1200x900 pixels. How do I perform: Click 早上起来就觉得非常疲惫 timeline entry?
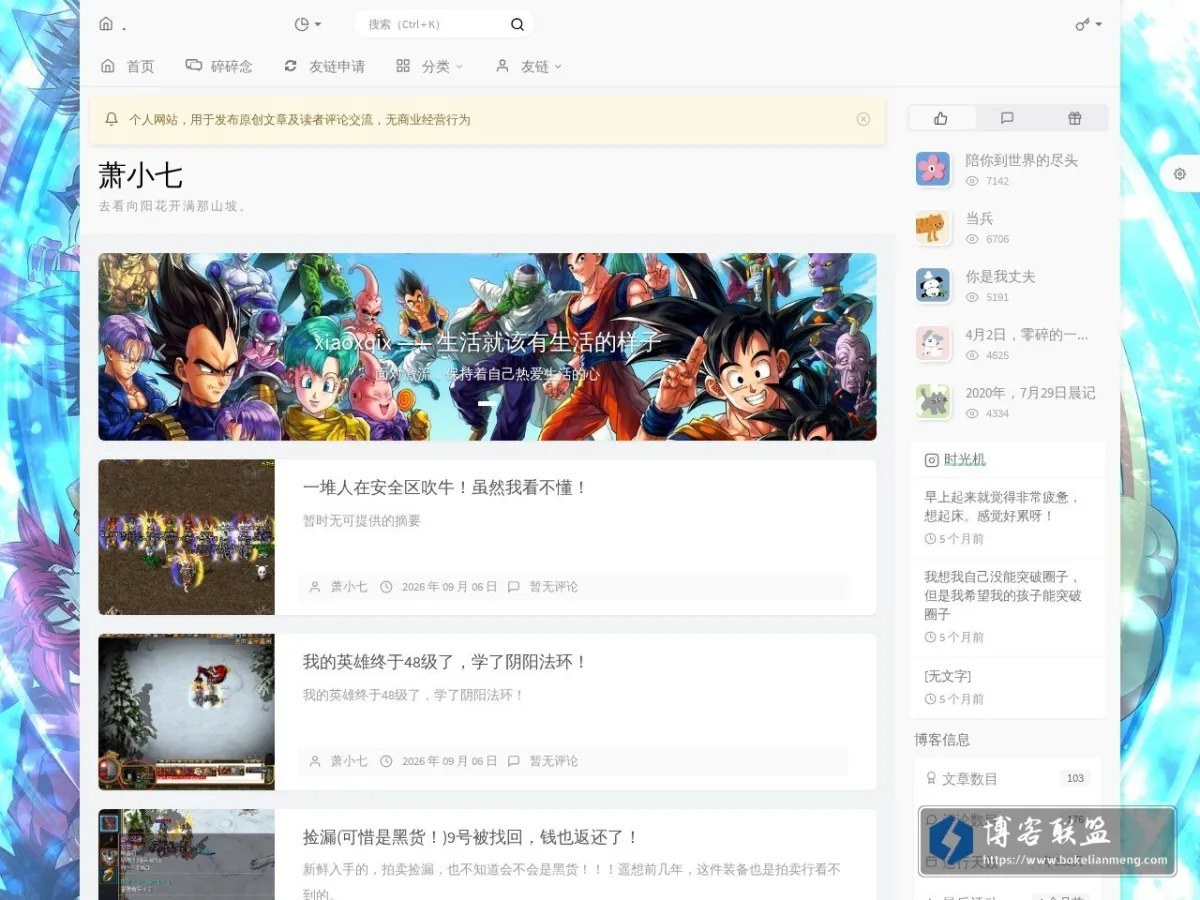click(1007, 516)
